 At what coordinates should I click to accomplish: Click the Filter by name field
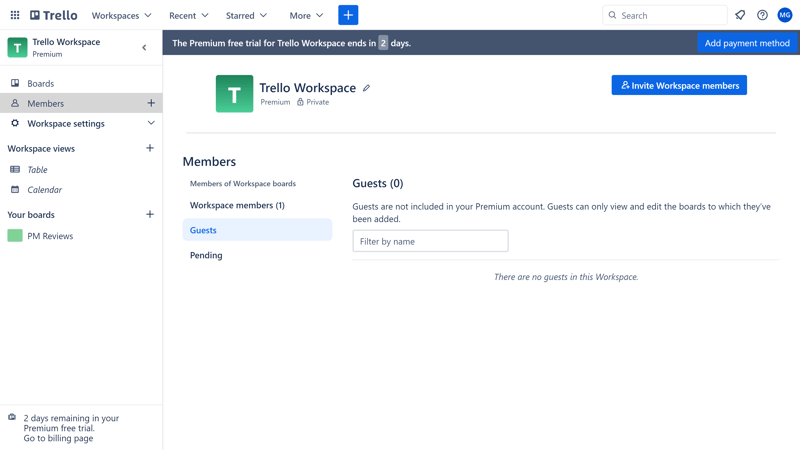430,241
